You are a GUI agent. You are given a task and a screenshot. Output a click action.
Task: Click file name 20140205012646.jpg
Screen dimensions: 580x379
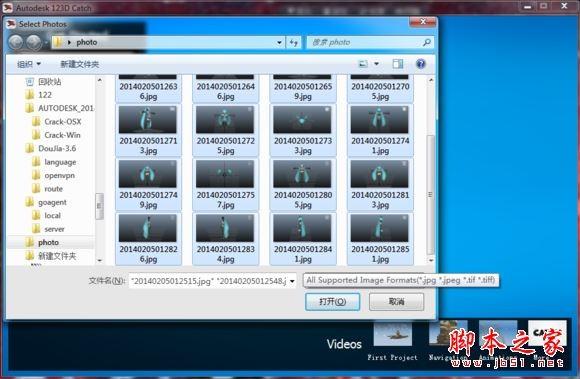click(x=226, y=91)
